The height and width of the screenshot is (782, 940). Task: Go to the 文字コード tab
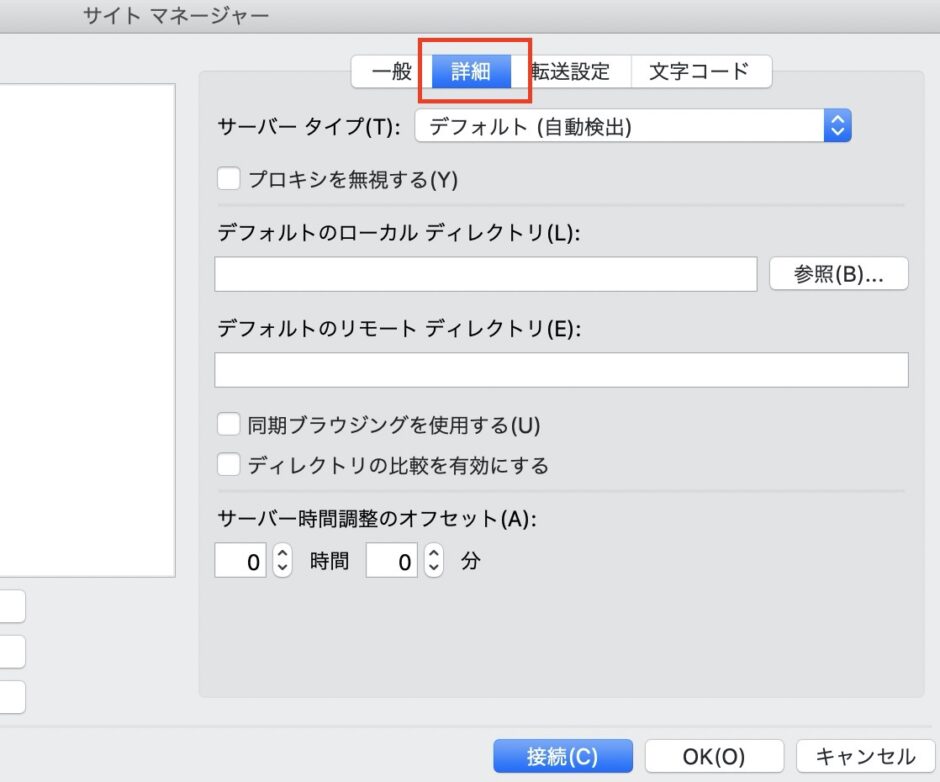click(x=699, y=72)
